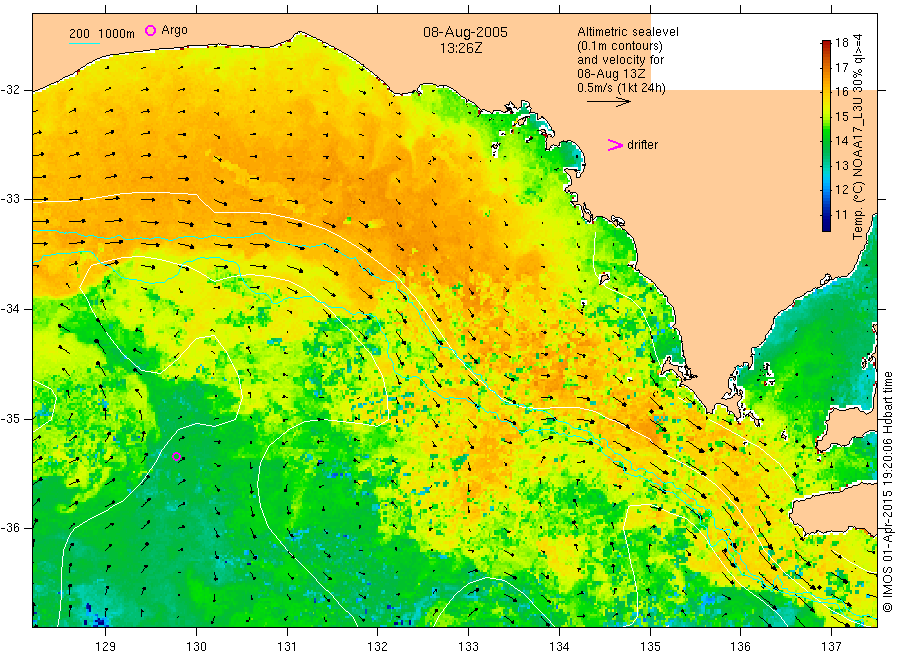Click the magenta Argo circle in the legend
This screenshot has height=660, width=900.
pos(150,30)
